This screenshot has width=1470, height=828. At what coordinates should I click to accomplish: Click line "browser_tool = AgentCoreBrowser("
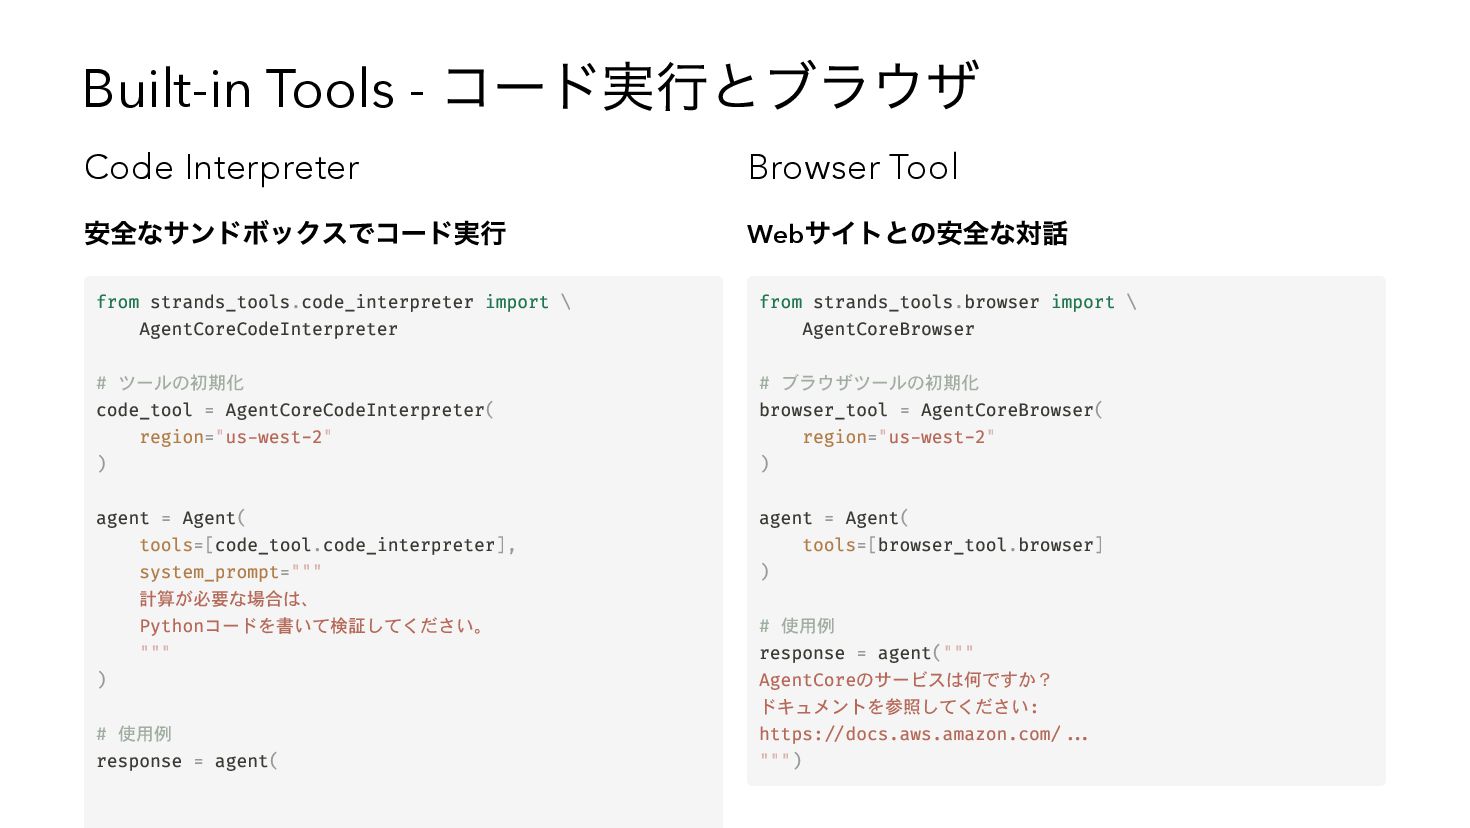click(931, 410)
